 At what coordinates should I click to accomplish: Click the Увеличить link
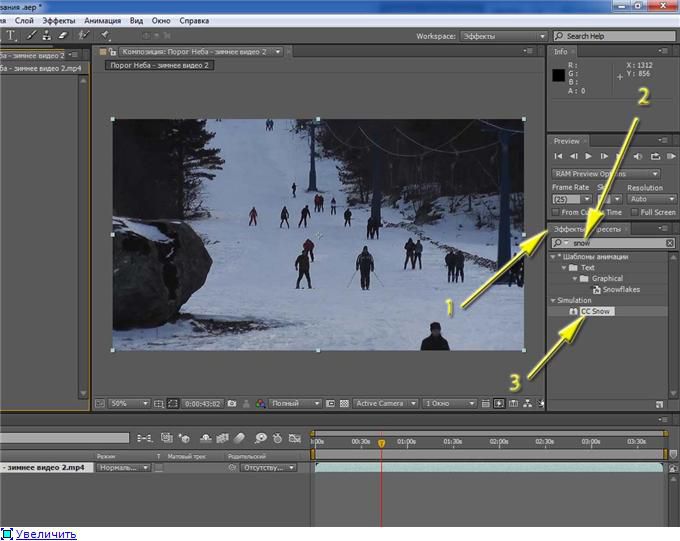pyautogui.click(x=46, y=534)
